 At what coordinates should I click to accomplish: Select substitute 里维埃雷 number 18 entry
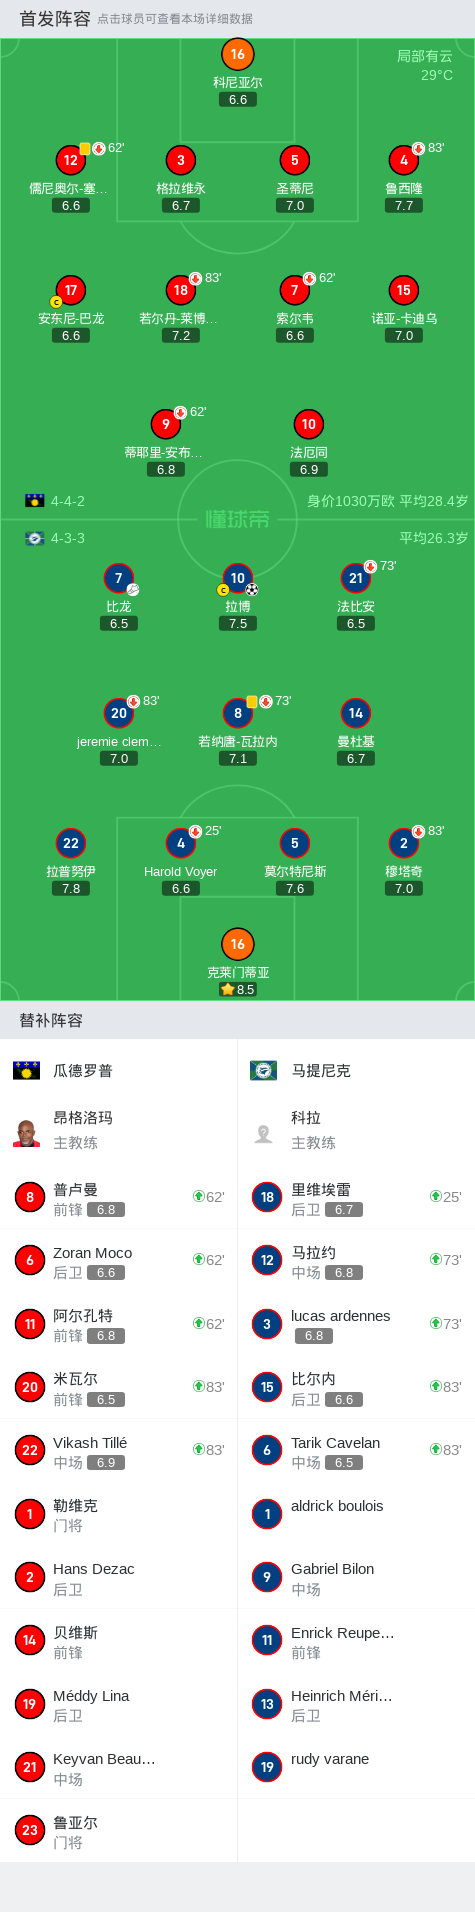point(356,1197)
